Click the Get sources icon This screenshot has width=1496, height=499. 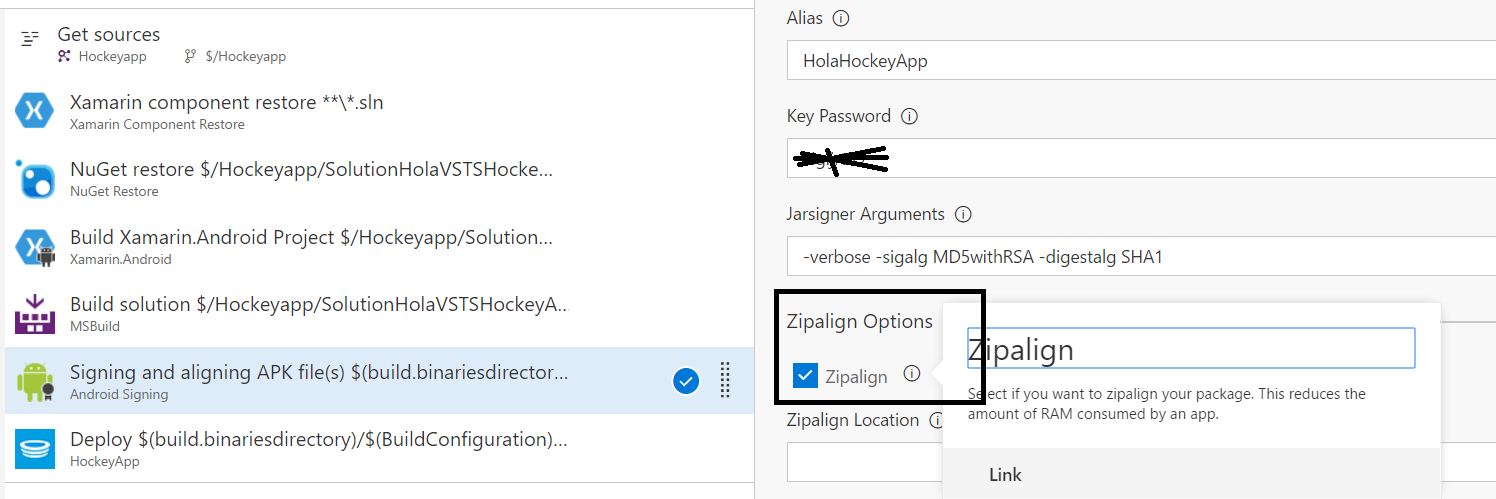[x=30, y=39]
